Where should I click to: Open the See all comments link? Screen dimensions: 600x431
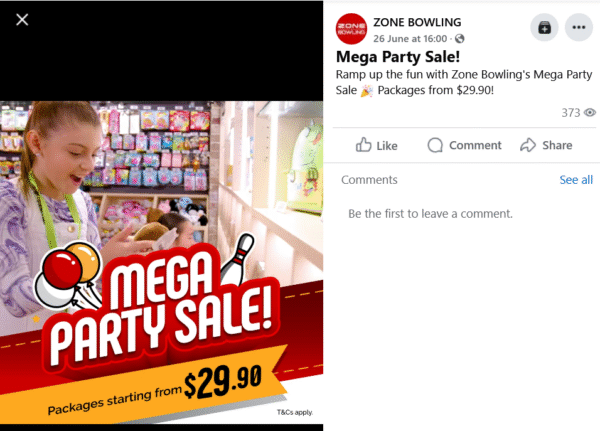[x=576, y=180]
